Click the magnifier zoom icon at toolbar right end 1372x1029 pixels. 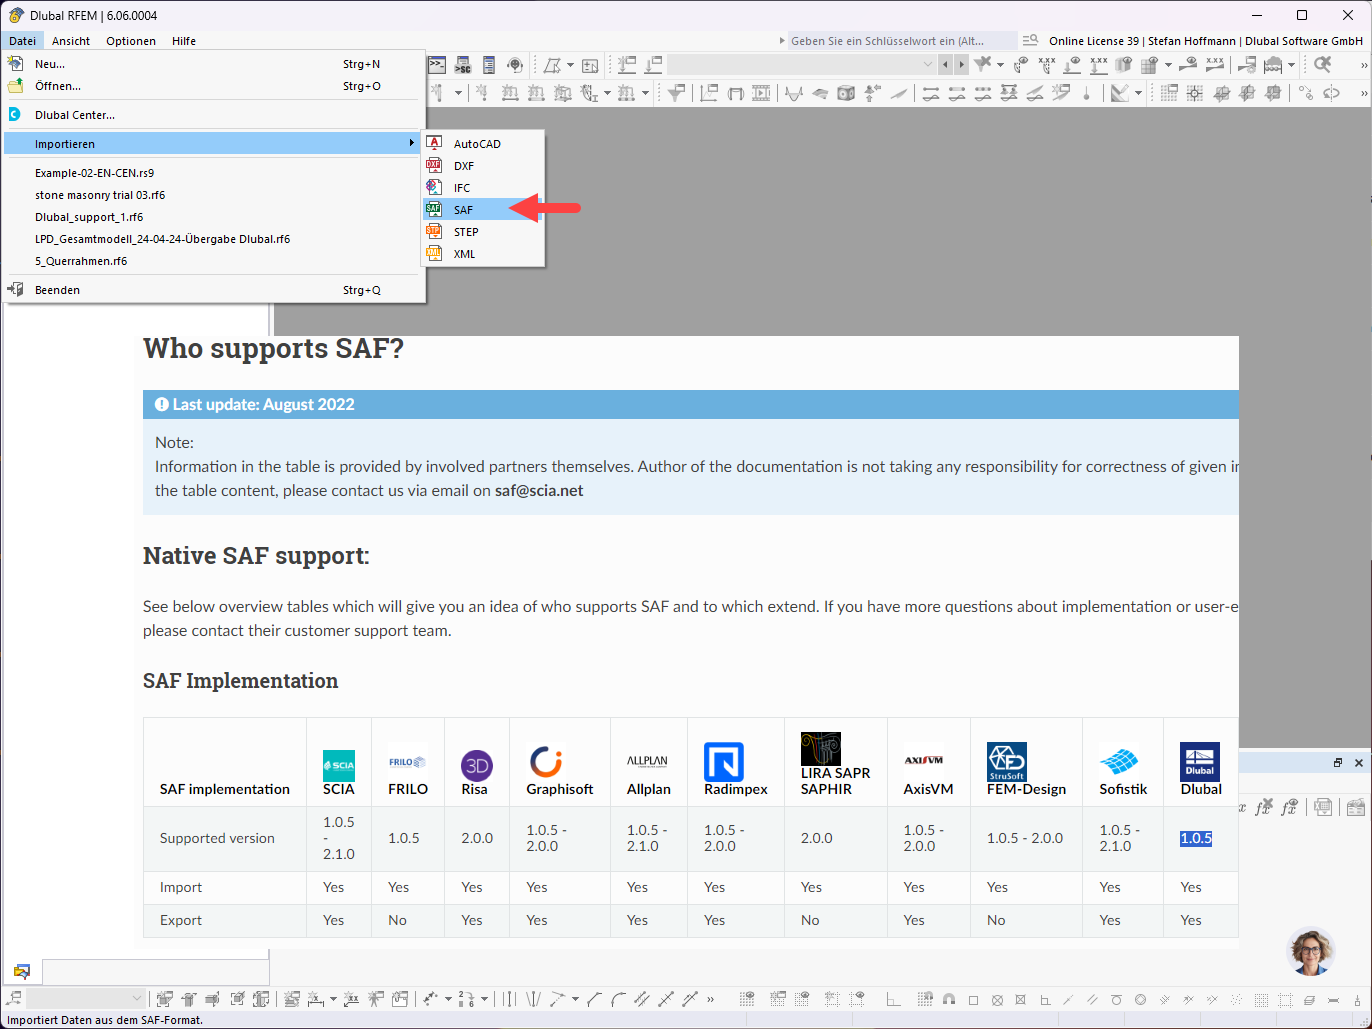1322,64
